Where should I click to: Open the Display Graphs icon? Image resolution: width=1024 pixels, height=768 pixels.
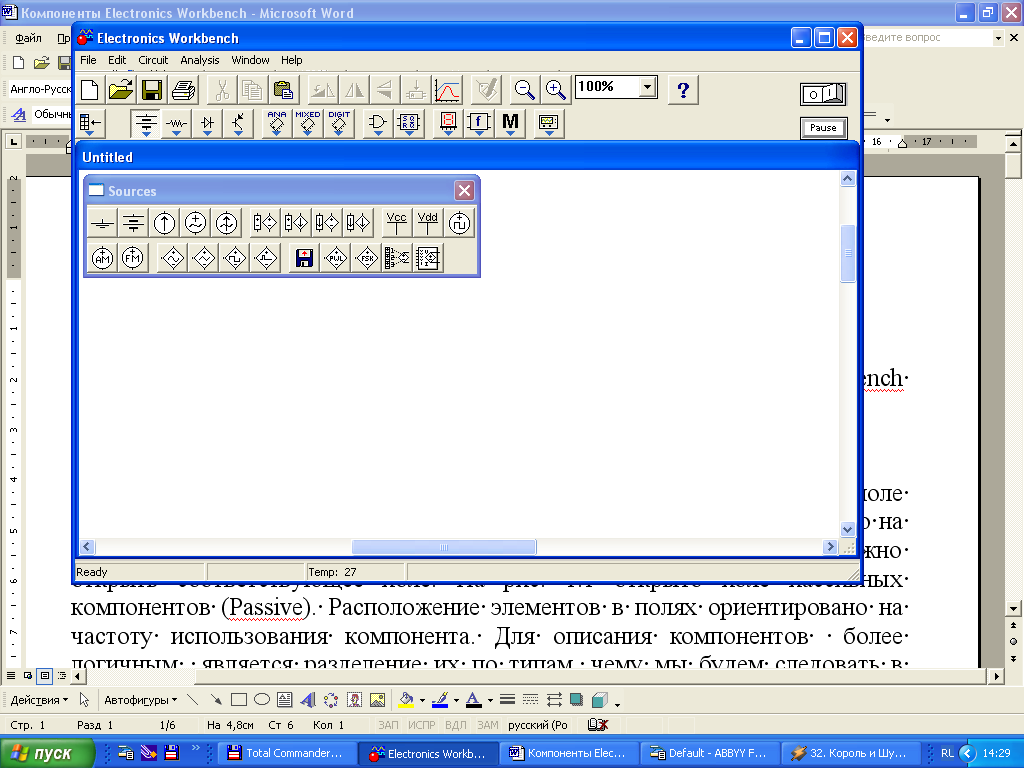point(448,90)
